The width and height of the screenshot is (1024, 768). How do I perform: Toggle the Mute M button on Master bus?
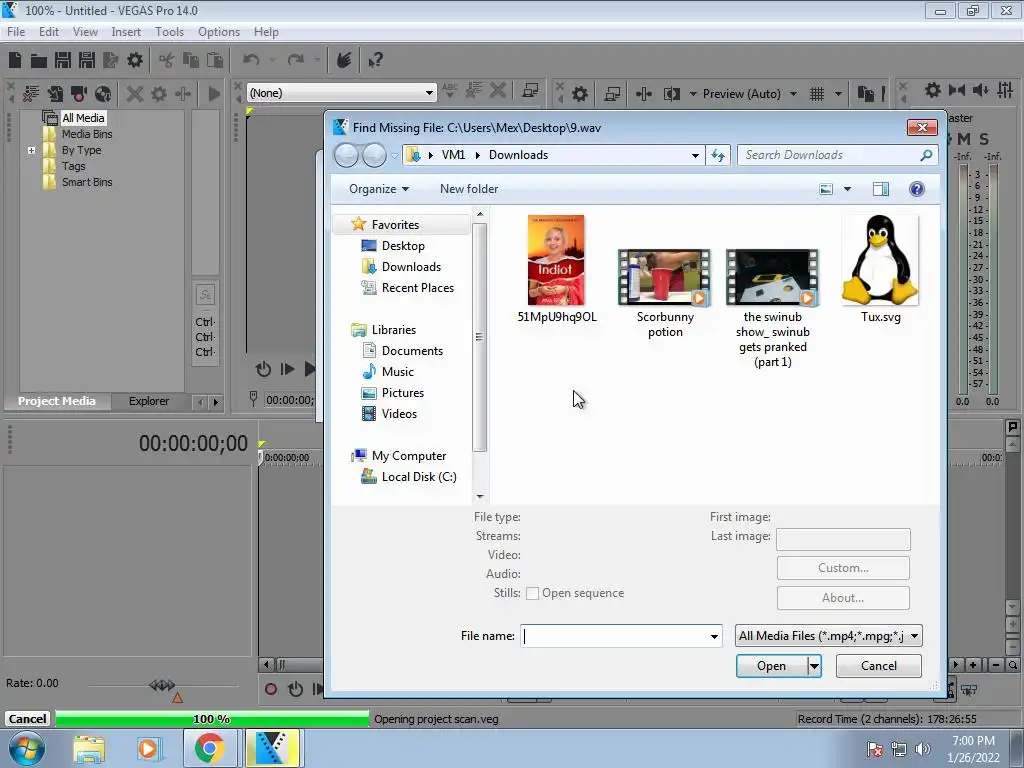964,139
